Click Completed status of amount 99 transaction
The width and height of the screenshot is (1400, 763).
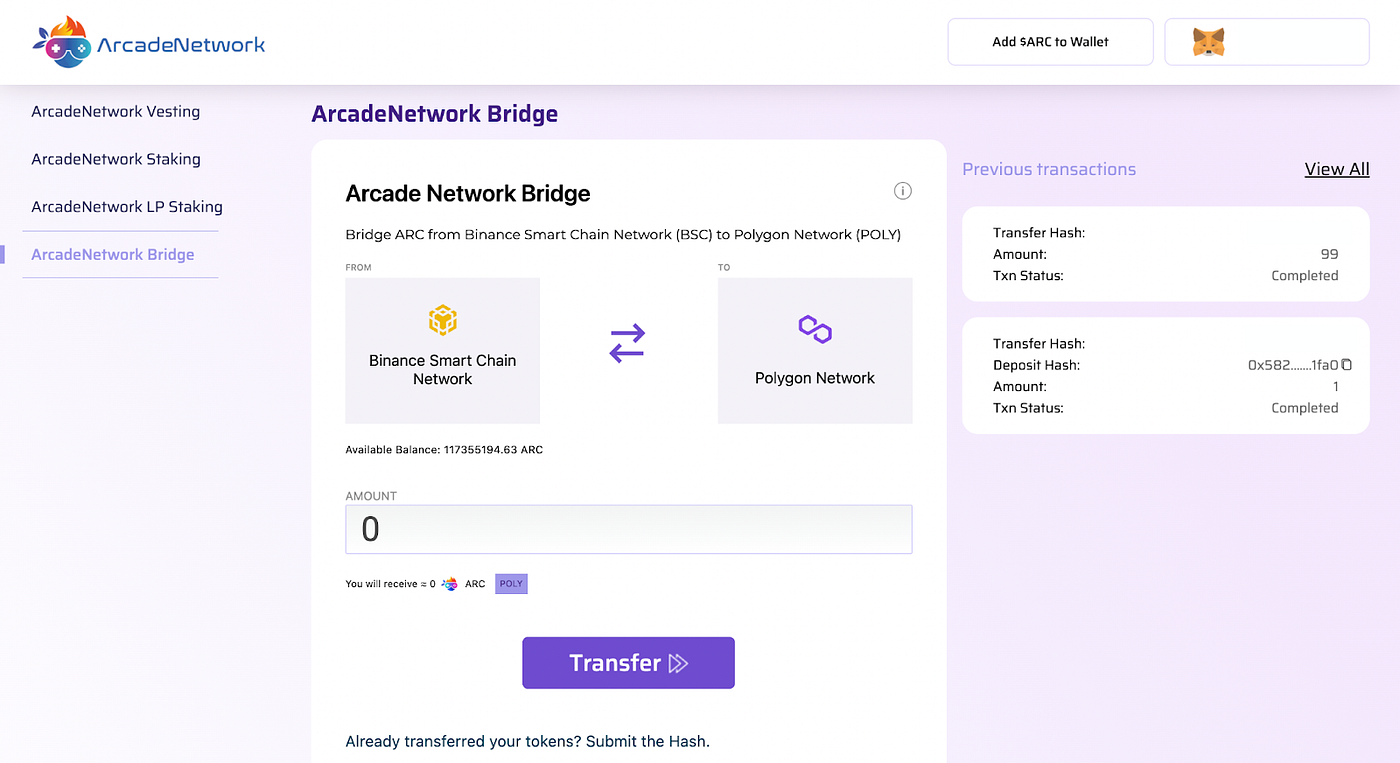(1305, 276)
